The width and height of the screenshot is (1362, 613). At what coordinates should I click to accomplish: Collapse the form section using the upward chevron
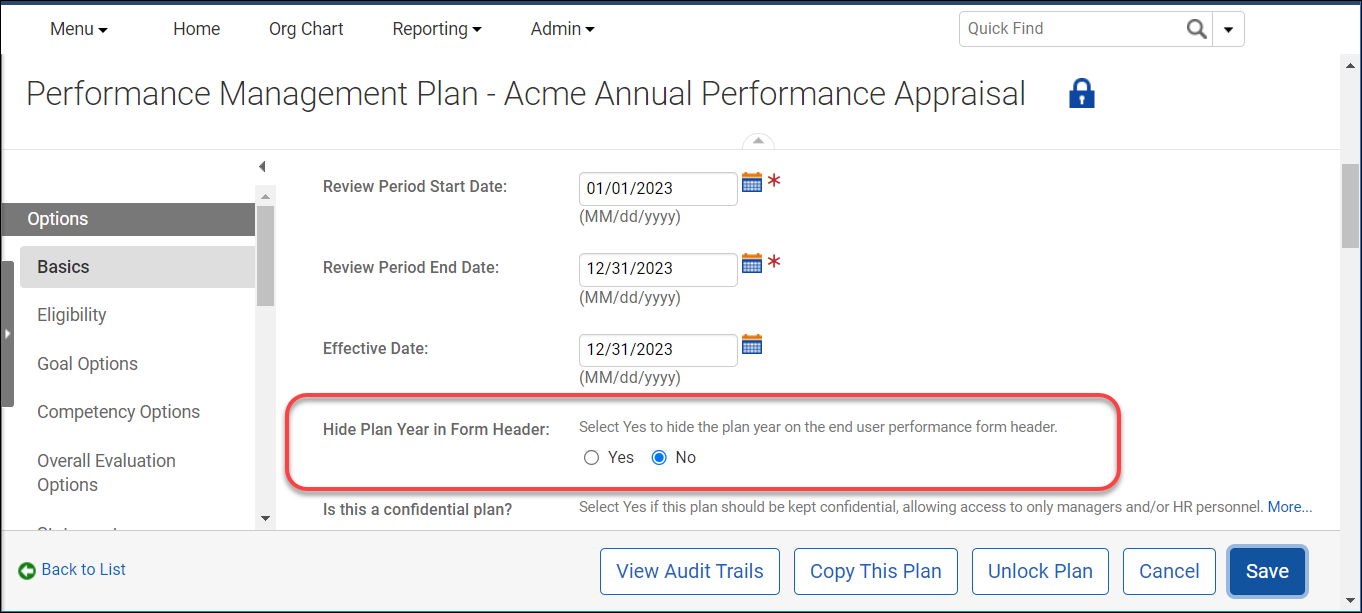point(758,142)
